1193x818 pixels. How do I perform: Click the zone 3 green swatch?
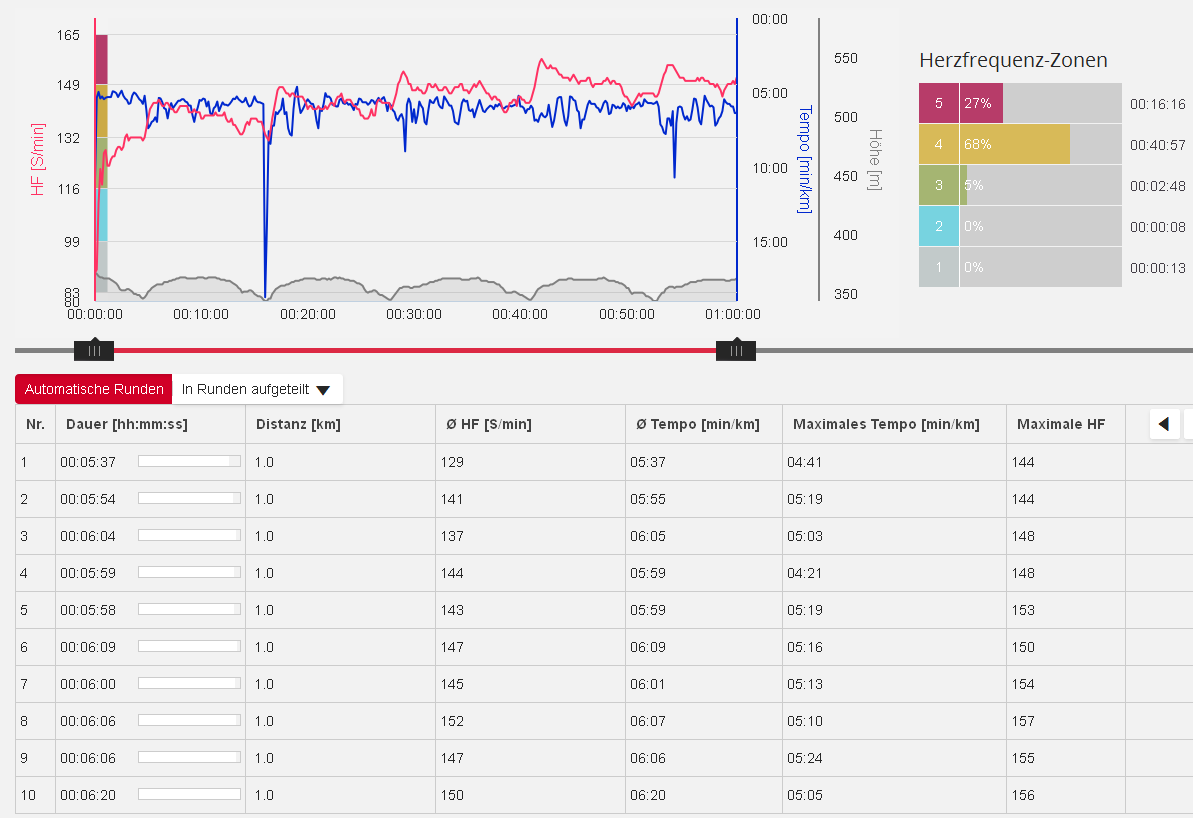tap(938, 186)
